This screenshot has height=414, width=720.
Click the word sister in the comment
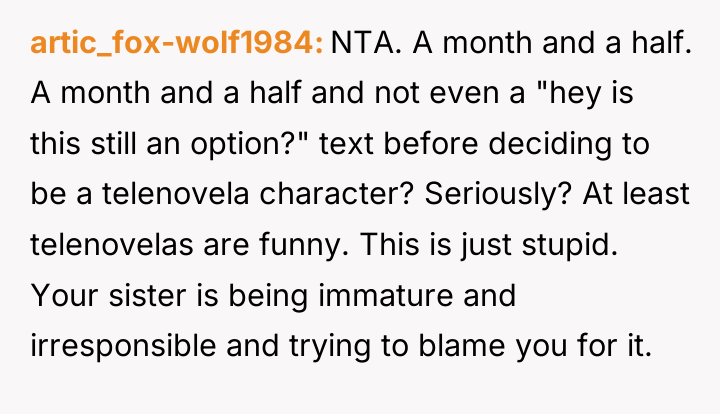click(x=147, y=295)
